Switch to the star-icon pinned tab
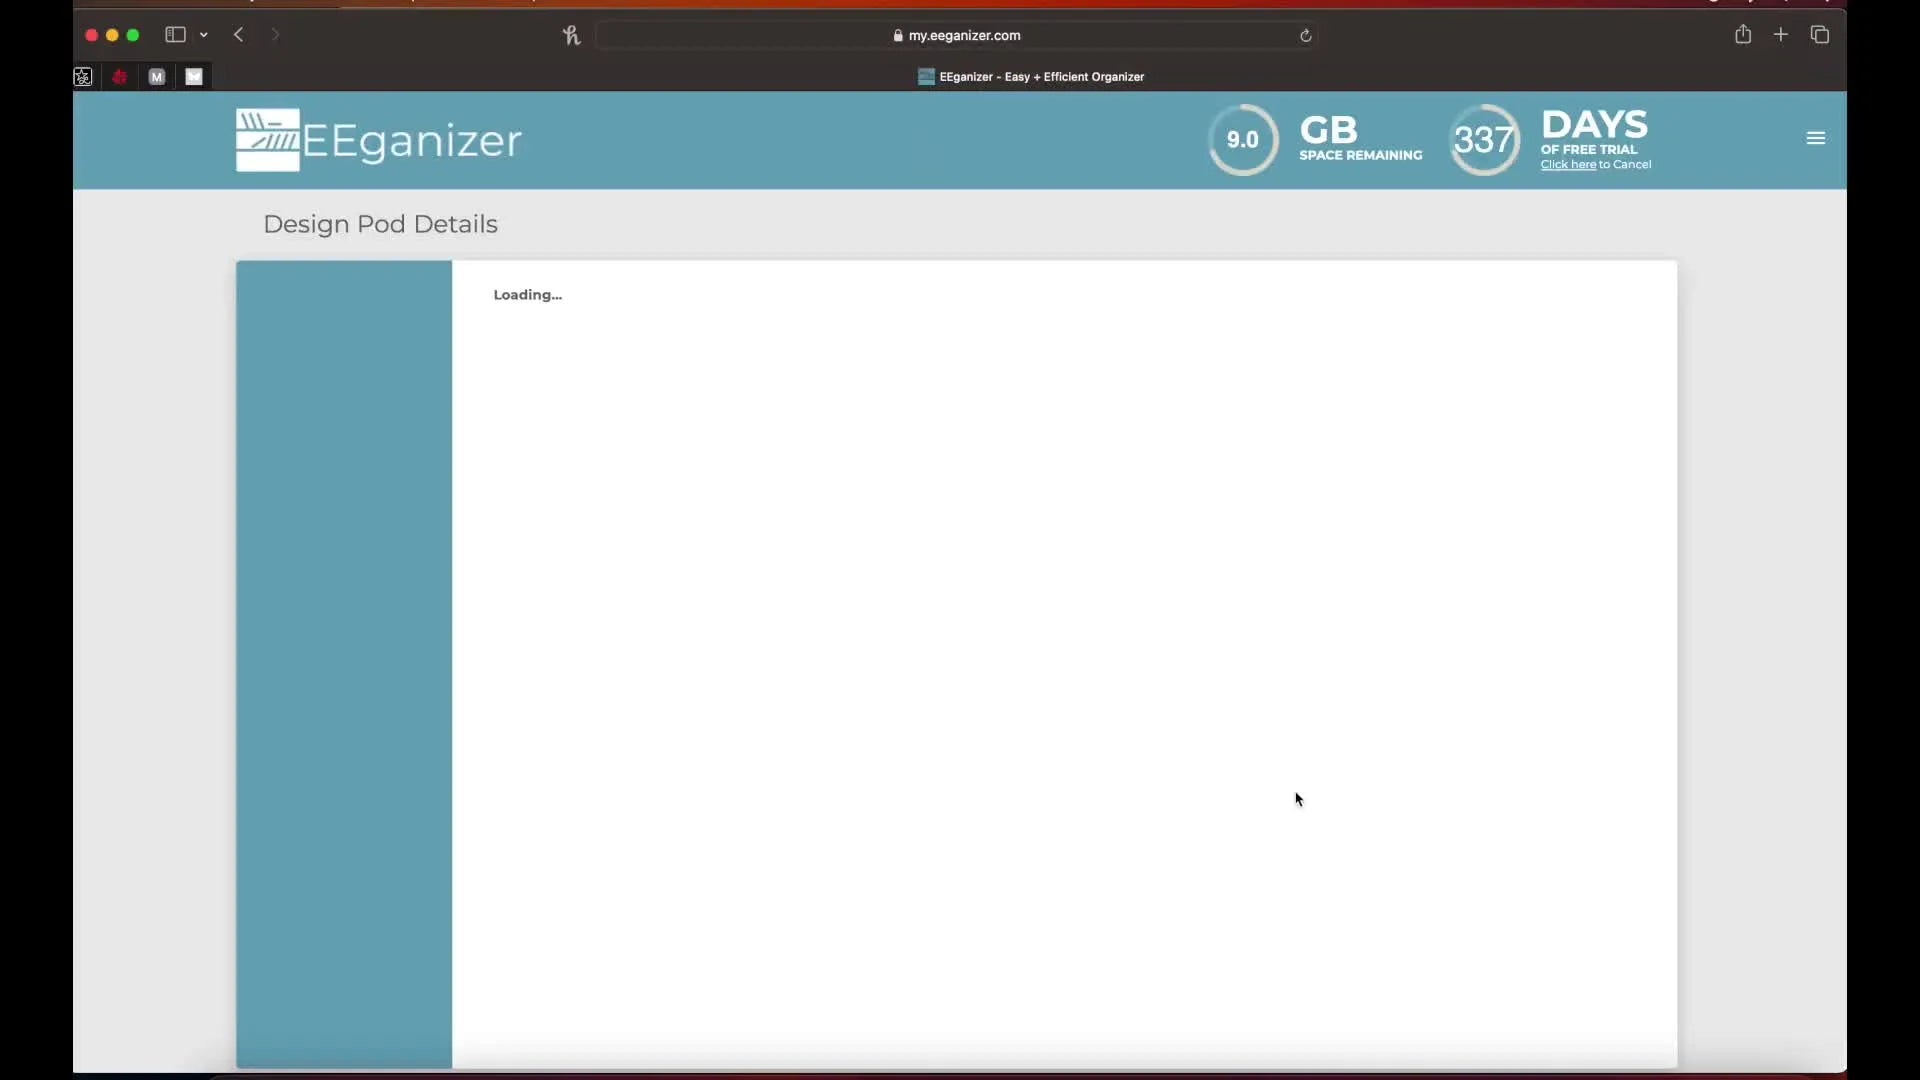The width and height of the screenshot is (1920, 1080). pyautogui.click(x=83, y=77)
